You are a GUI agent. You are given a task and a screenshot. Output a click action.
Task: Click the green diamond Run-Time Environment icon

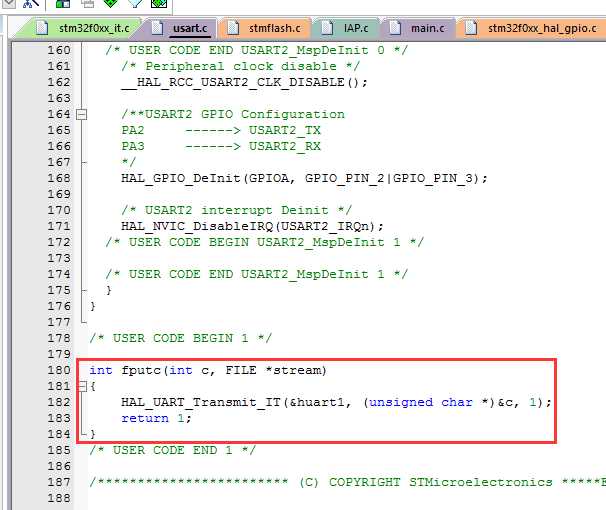click(x=111, y=4)
